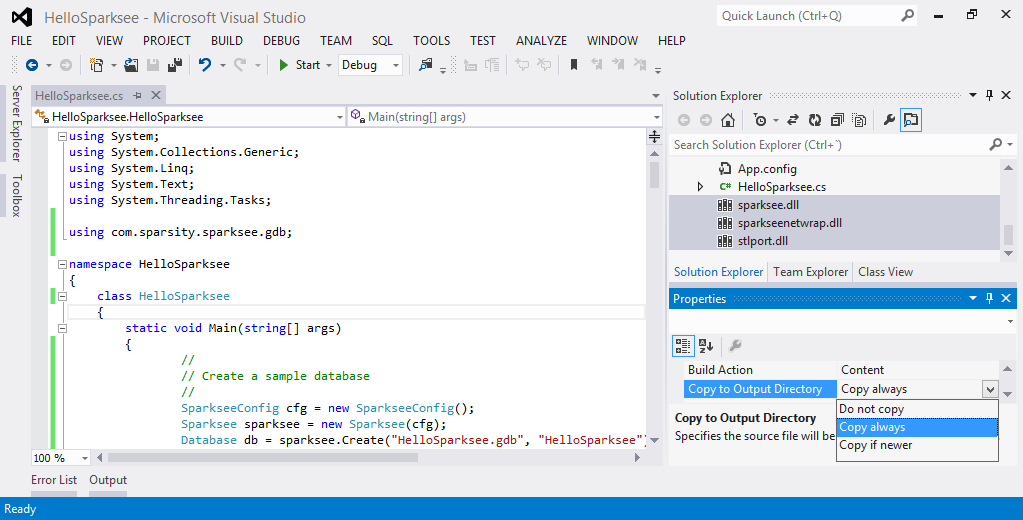The image size is (1023, 520).
Task: Expand the HelloSparksee.cs tree node
Action: [700, 187]
